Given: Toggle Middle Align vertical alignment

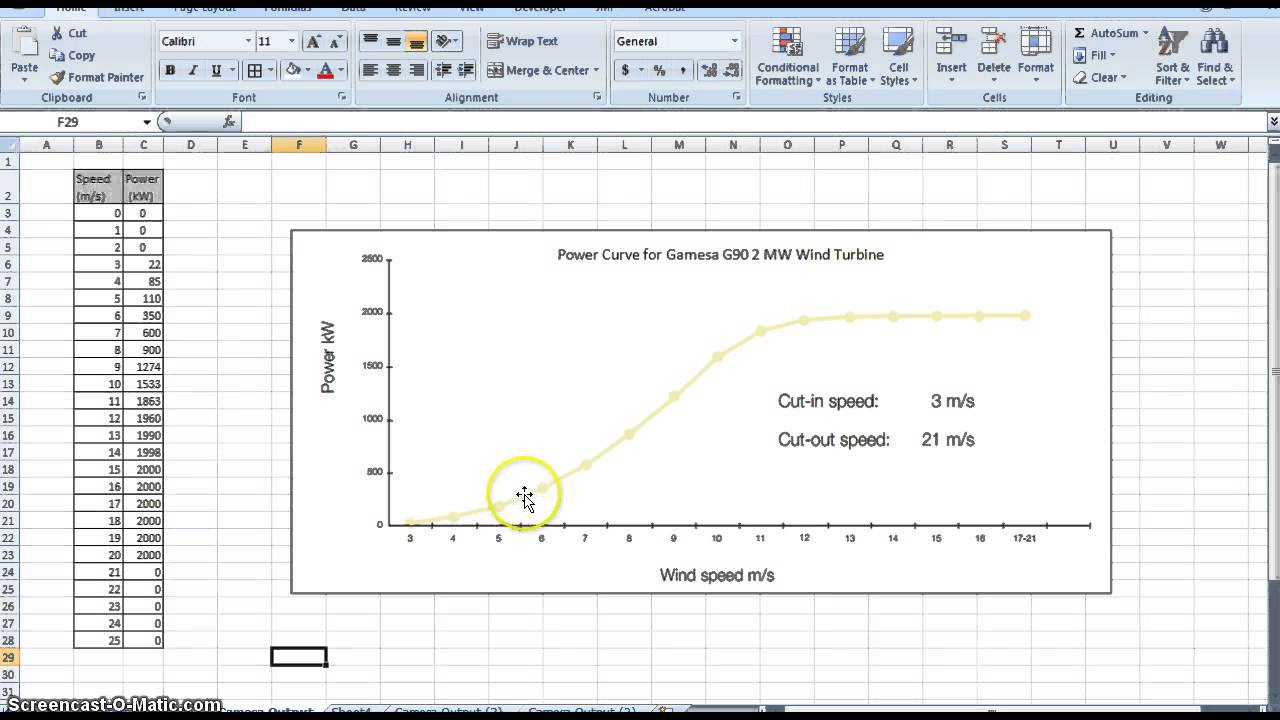Looking at the screenshot, I should coord(393,41).
